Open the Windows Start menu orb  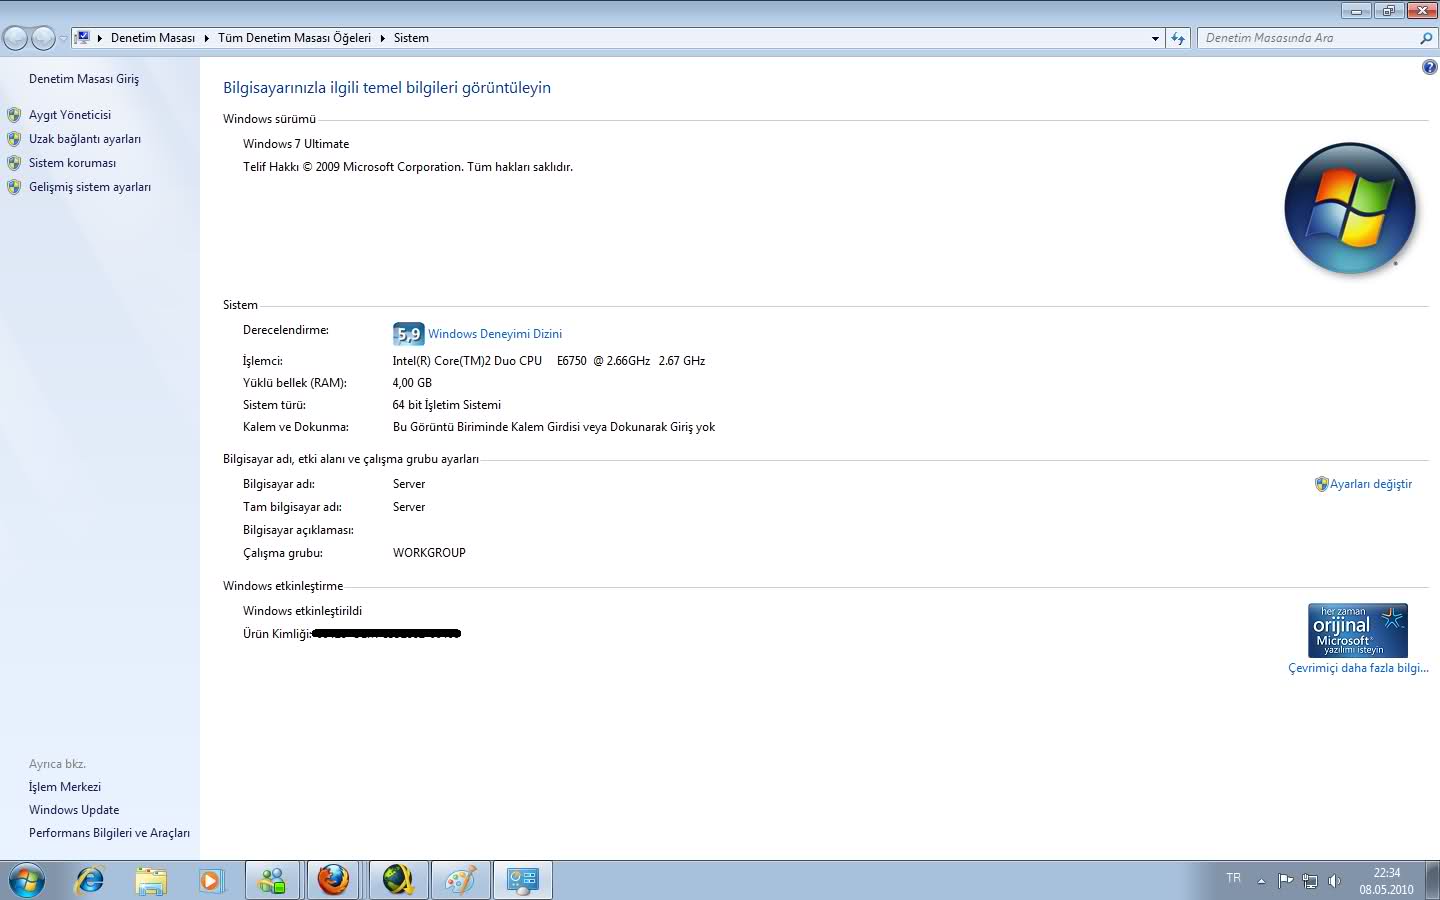tap(26, 881)
